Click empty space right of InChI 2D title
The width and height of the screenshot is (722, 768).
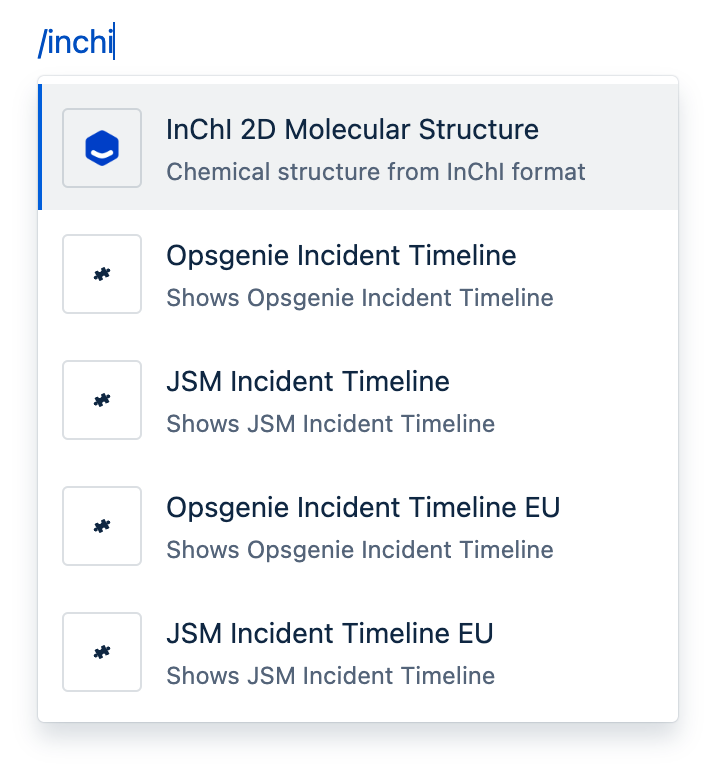click(610, 130)
